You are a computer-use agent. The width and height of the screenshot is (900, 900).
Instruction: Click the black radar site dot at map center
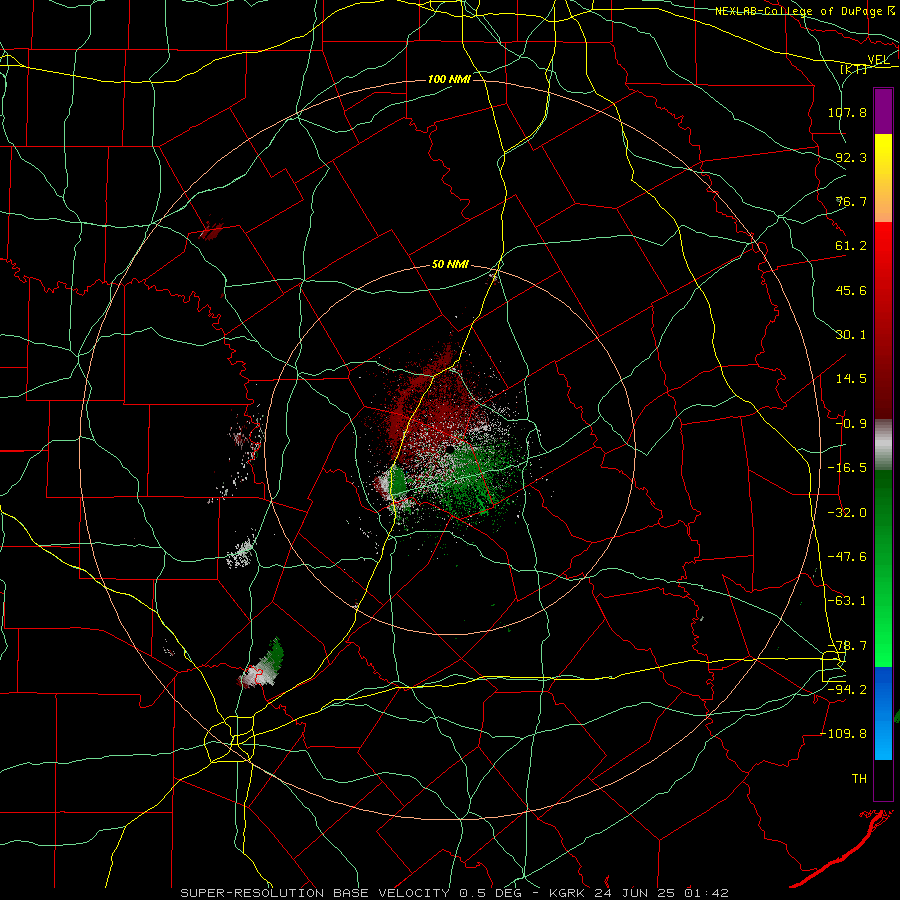pyautogui.click(x=449, y=448)
